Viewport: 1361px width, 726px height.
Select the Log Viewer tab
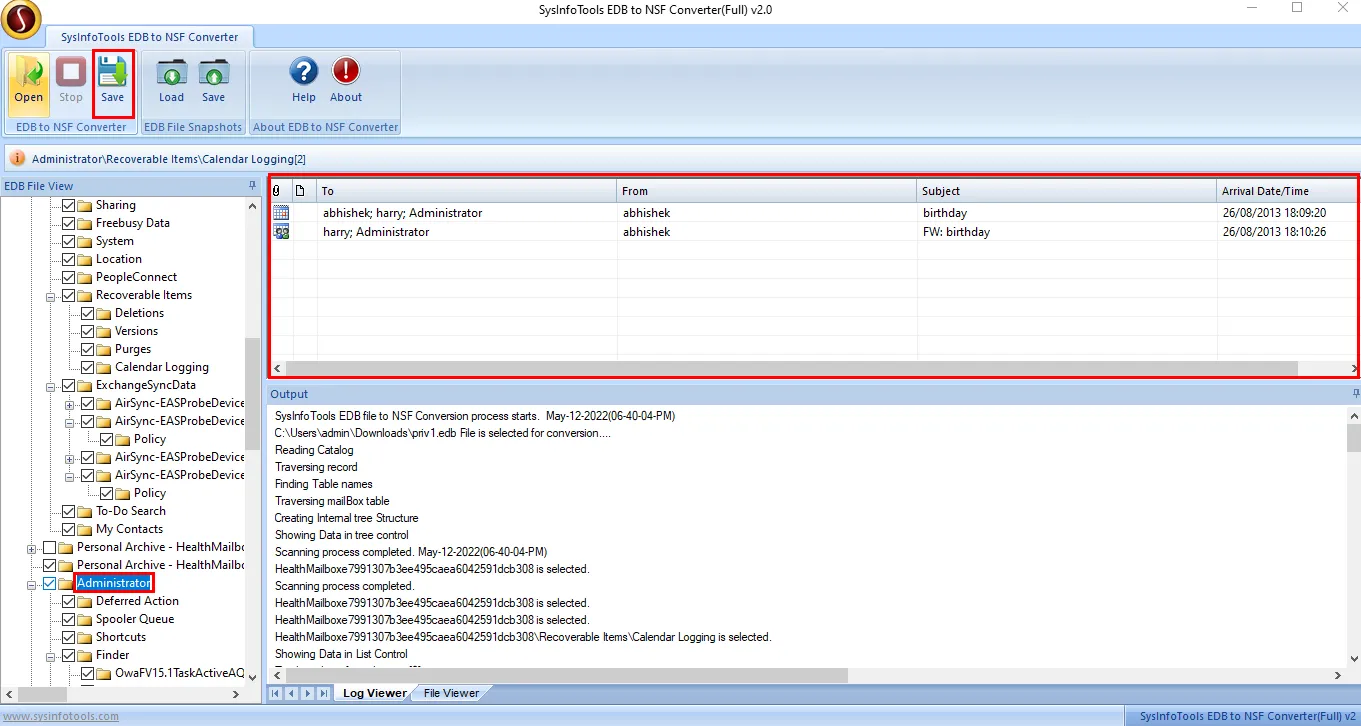tap(375, 693)
